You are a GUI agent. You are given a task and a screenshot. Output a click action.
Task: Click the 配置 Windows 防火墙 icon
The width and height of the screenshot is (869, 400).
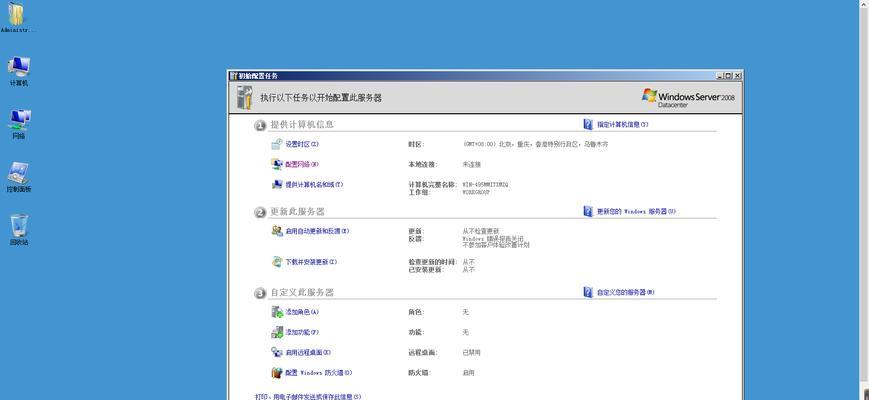coord(277,373)
